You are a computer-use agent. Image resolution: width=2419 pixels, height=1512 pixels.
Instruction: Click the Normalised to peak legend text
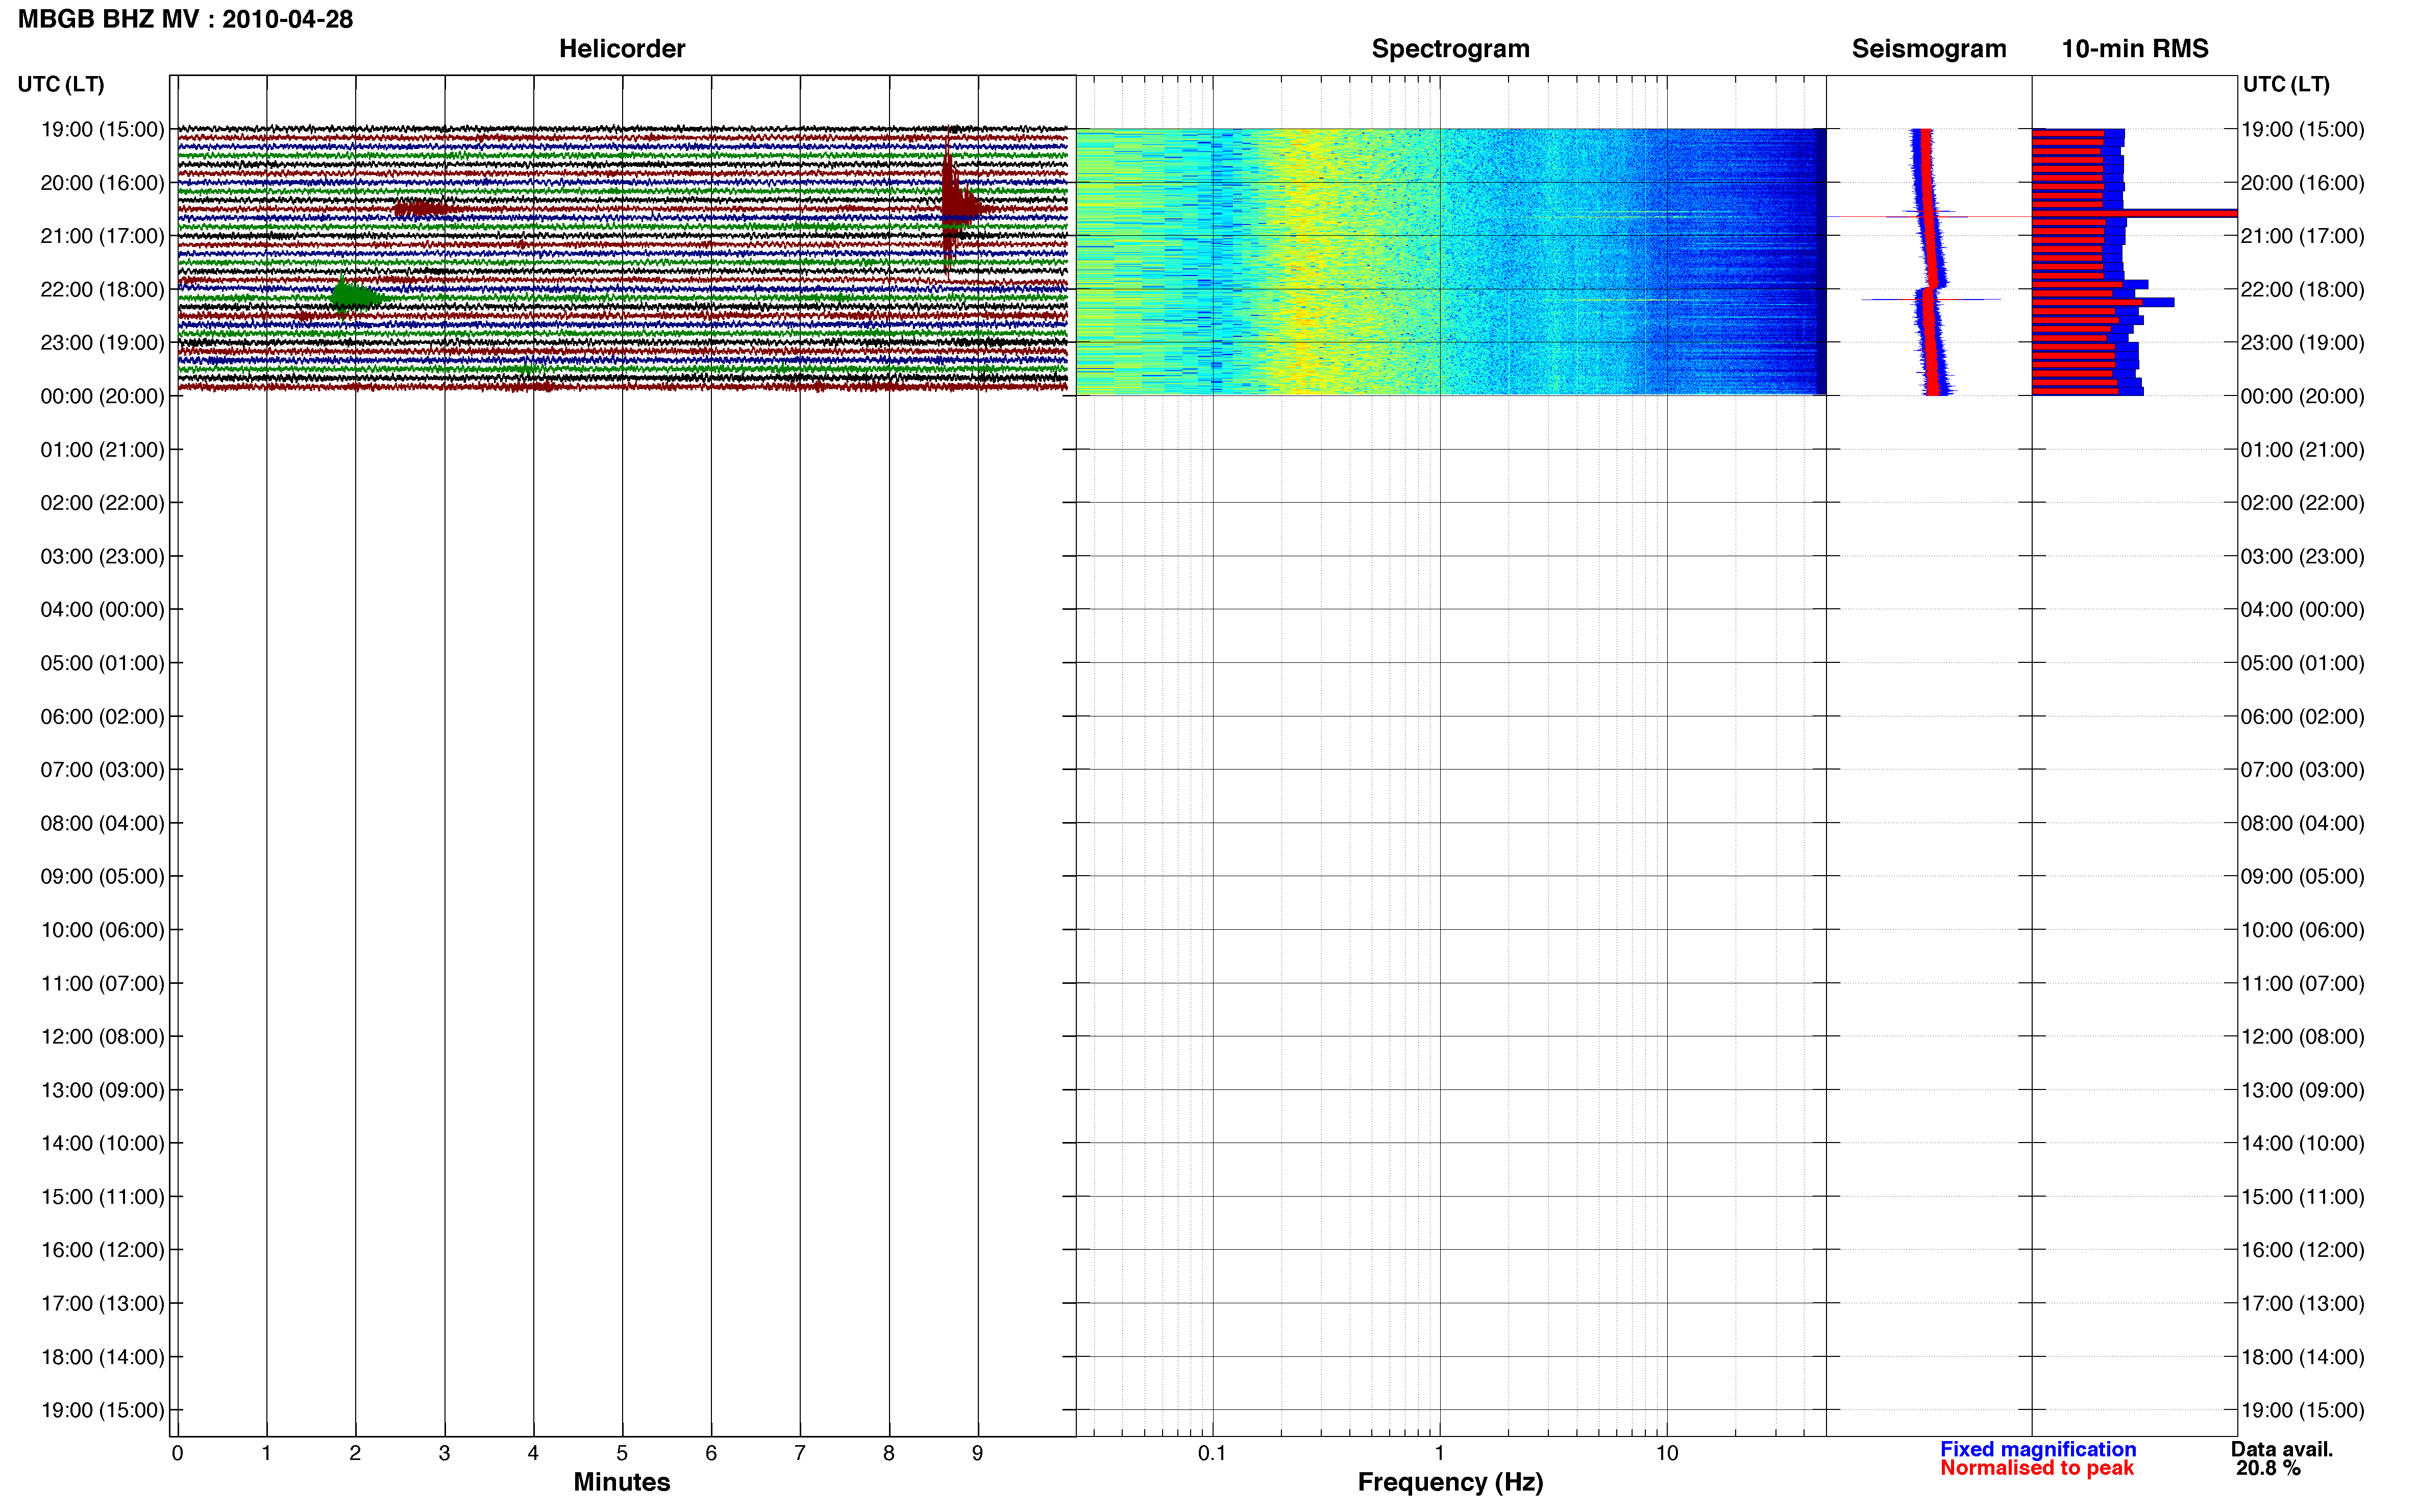2036,1468
